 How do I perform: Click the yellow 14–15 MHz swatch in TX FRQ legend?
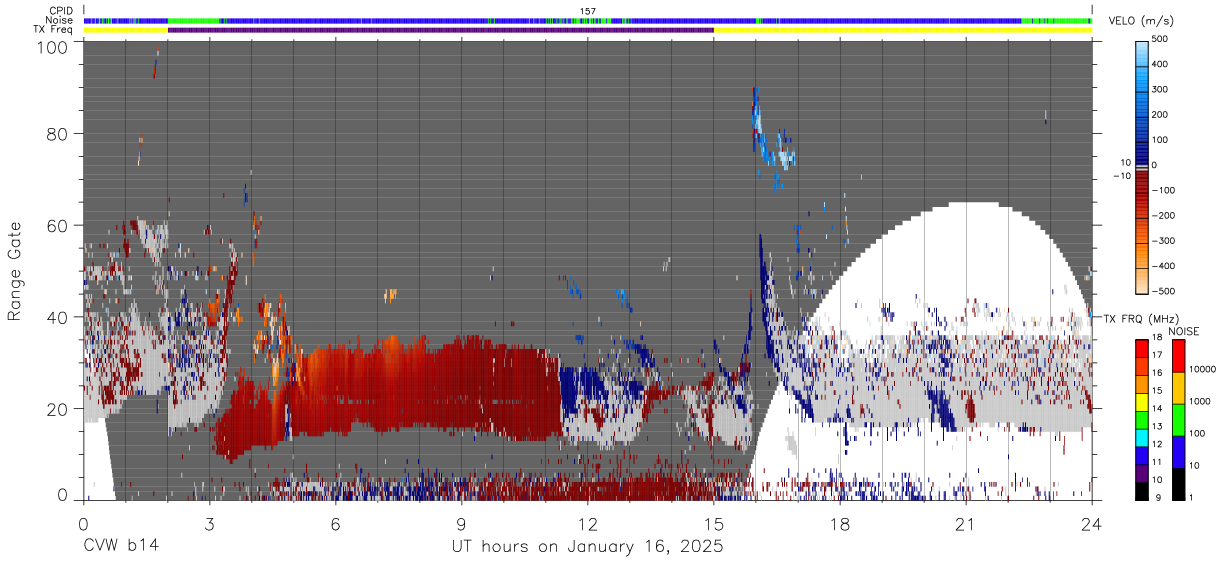pyautogui.click(x=1142, y=401)
